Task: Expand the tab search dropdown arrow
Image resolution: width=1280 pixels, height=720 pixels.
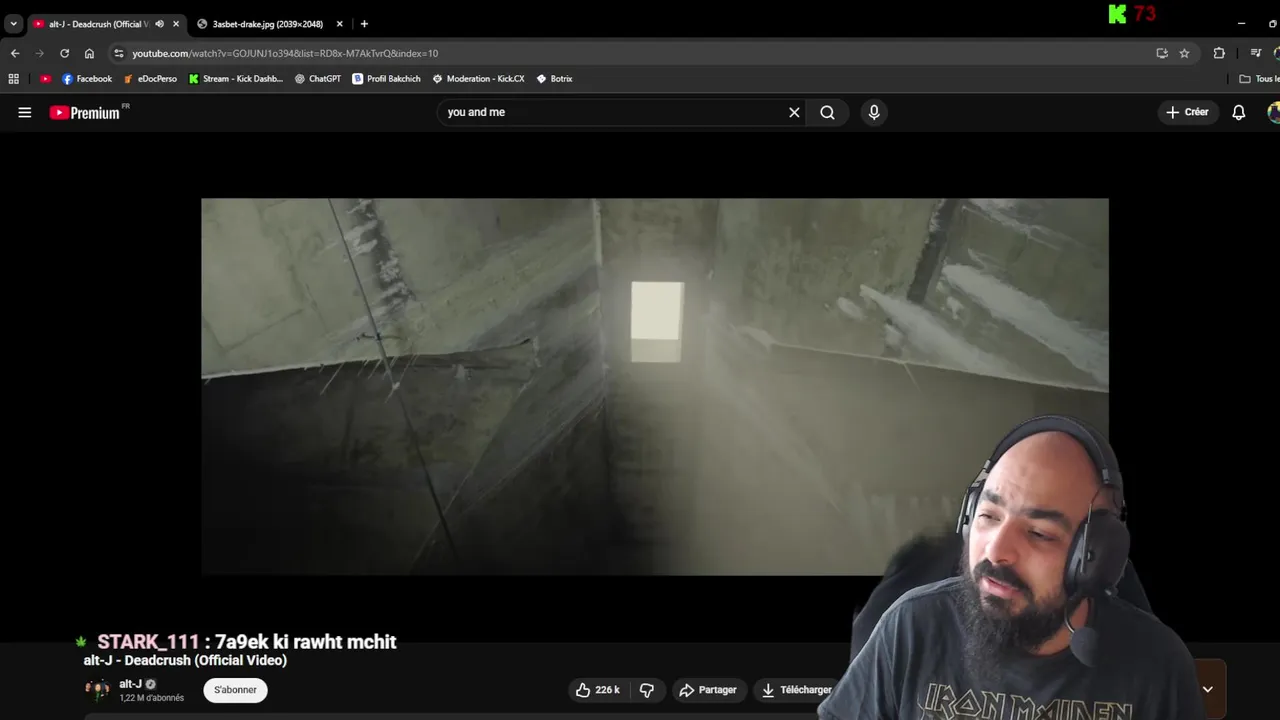Action: click(x=13, y=24)
